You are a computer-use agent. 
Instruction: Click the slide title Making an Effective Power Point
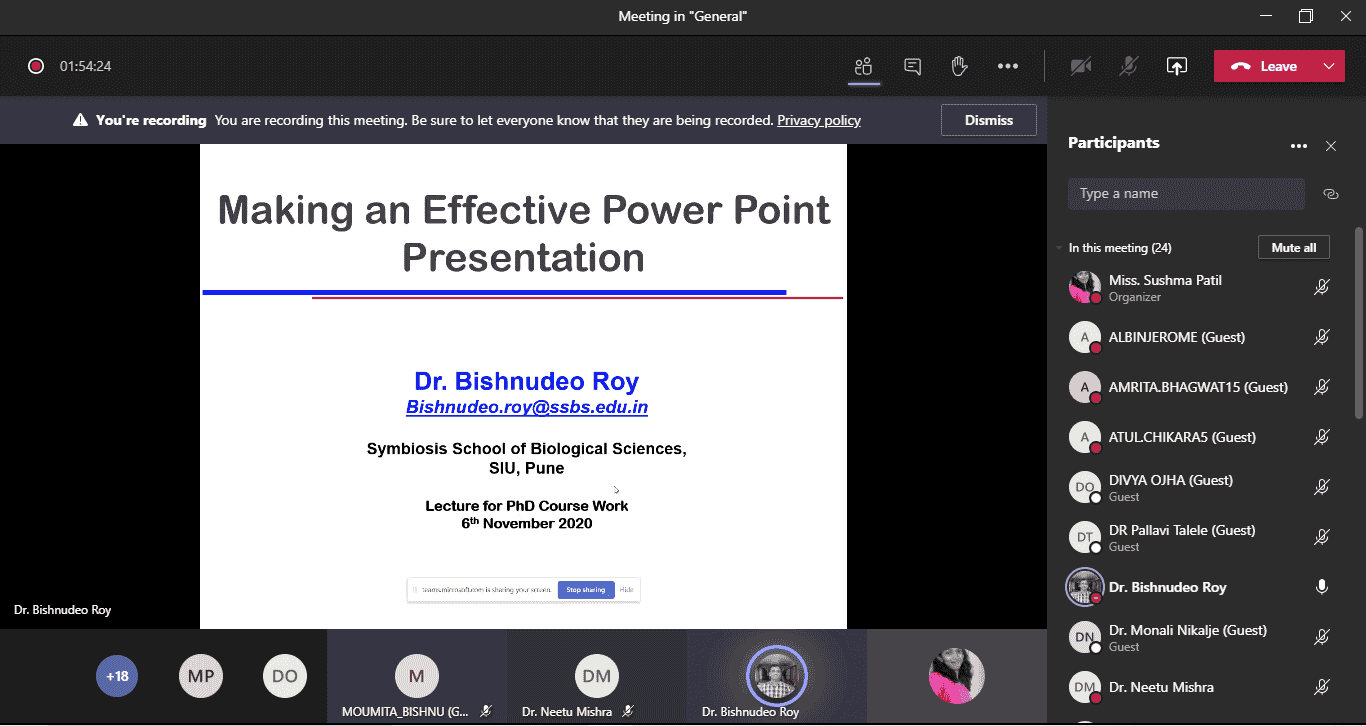[x=524, y=234]
